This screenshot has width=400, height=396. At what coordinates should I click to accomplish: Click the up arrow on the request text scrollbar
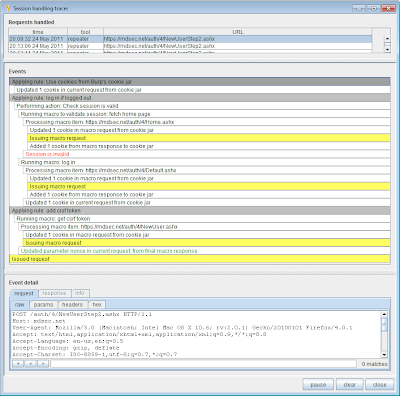[x=384, y=314]
